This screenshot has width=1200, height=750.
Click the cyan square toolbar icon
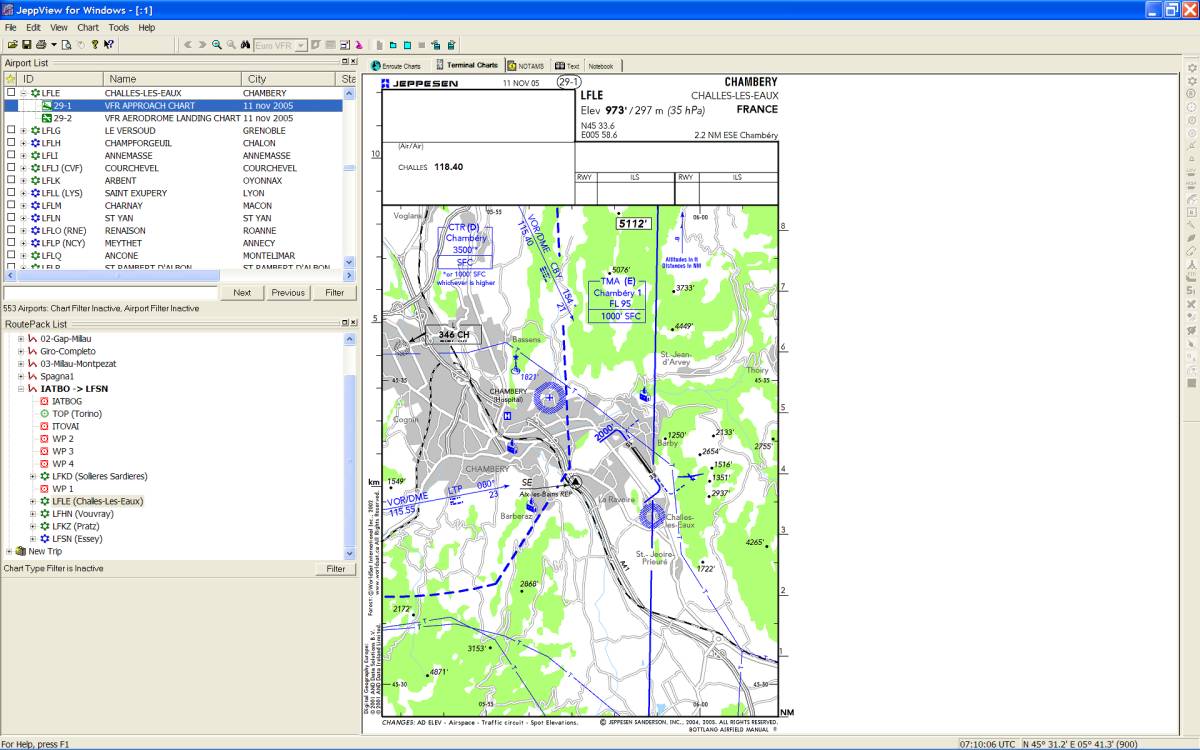[408, 45]
